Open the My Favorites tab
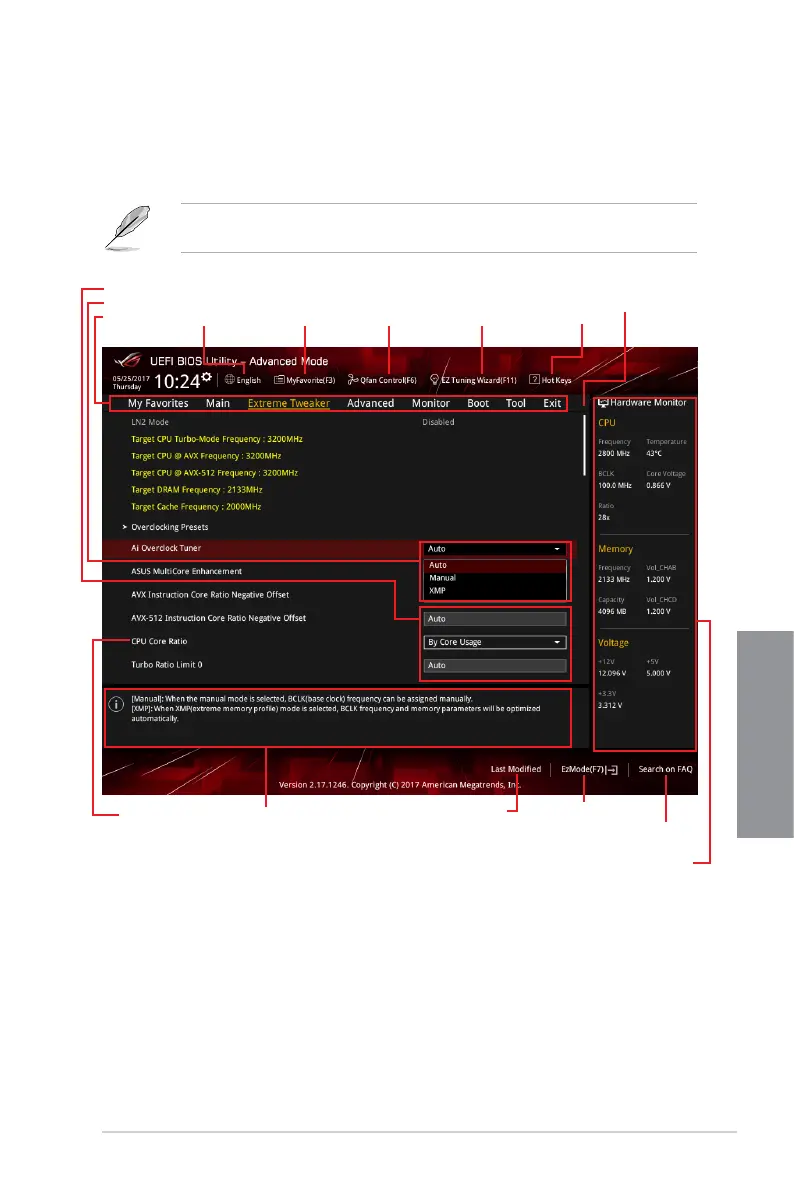 tap(158, 403)
